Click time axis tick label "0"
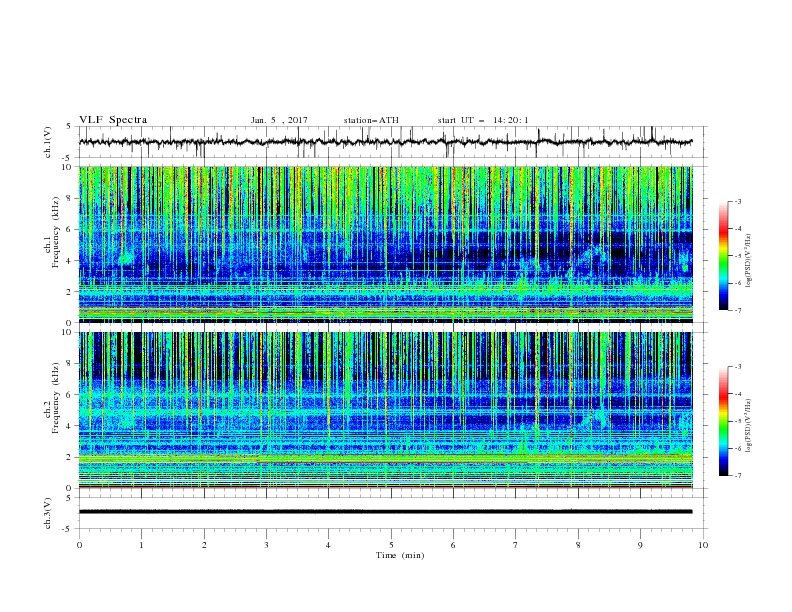 click(79, 545)
